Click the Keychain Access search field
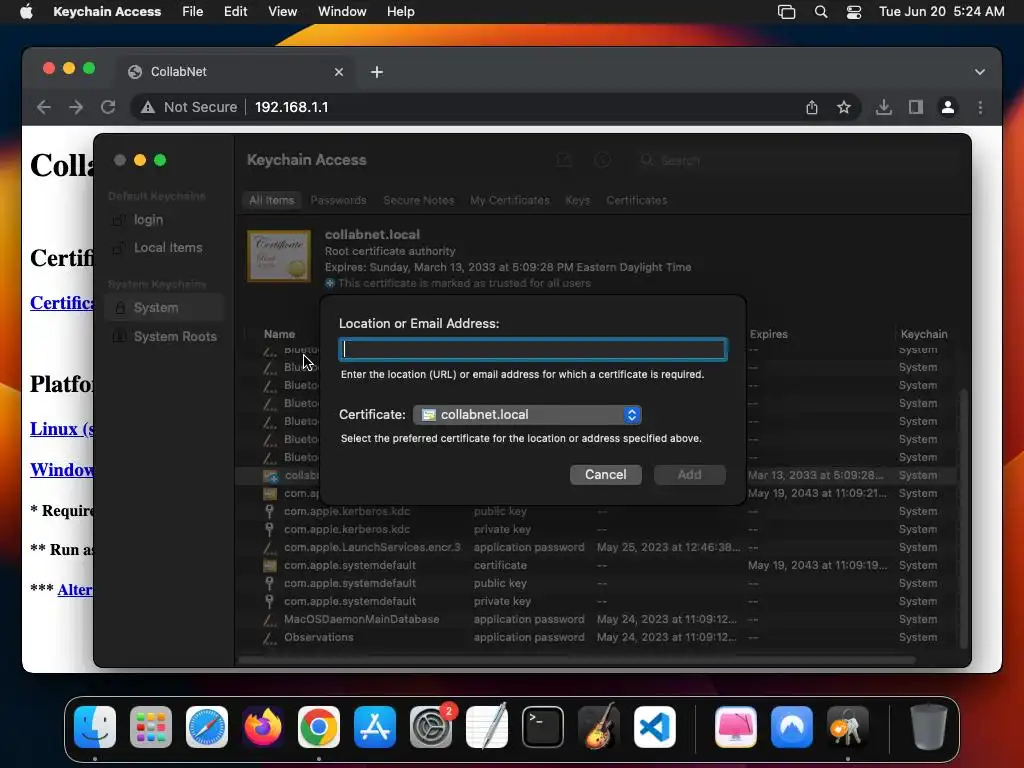This screenshot has height=768, width=1024. point(797,160)
